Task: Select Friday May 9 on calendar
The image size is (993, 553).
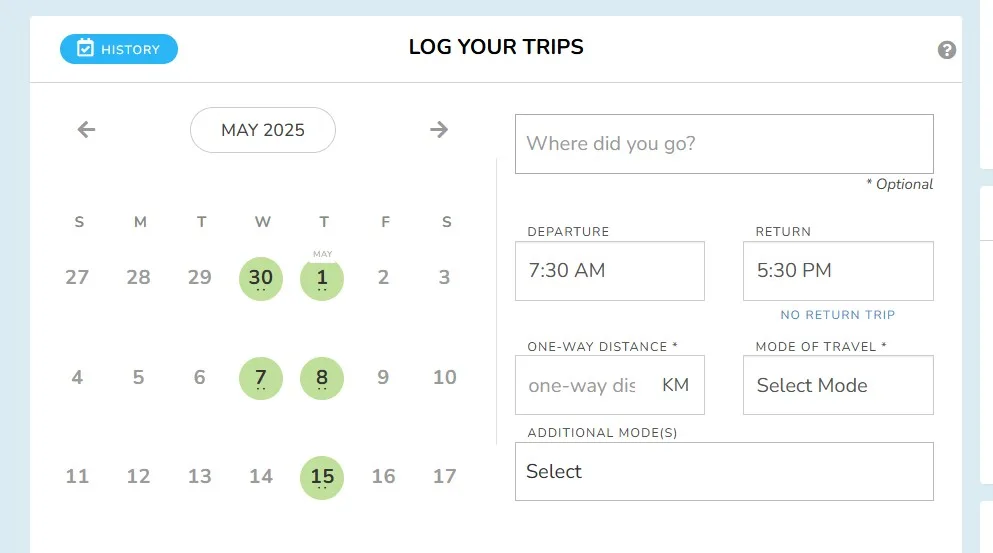Action: pyautogui.click(x=383, y=378)
